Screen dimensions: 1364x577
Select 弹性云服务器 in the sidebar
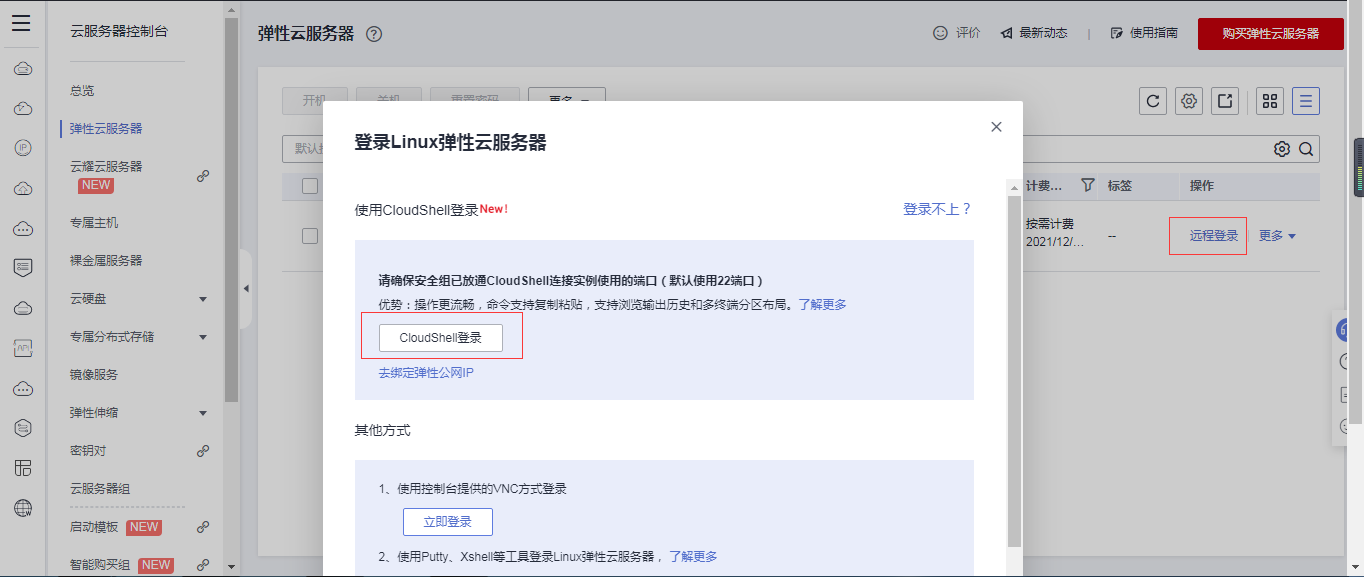(106, 128)
